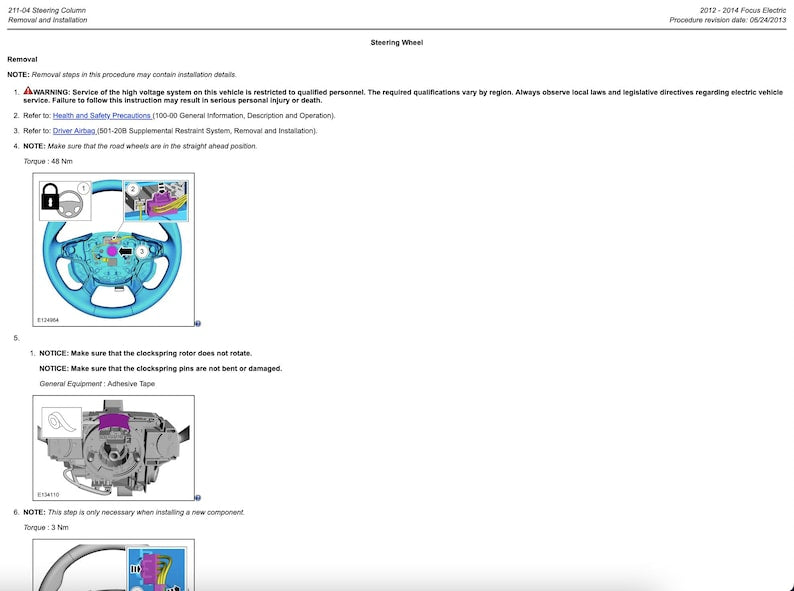Click the magenta bolt at steering wheel center
Viewport: 794px width, 591px height.
point(113,252)
